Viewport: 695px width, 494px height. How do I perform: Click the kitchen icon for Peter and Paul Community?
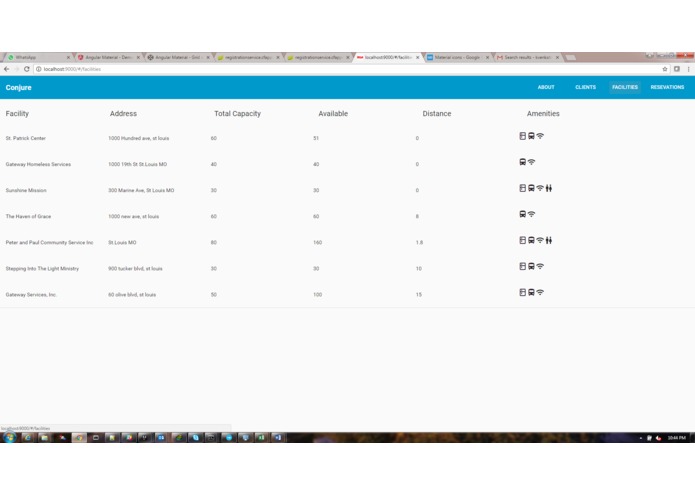click(523, 240)
